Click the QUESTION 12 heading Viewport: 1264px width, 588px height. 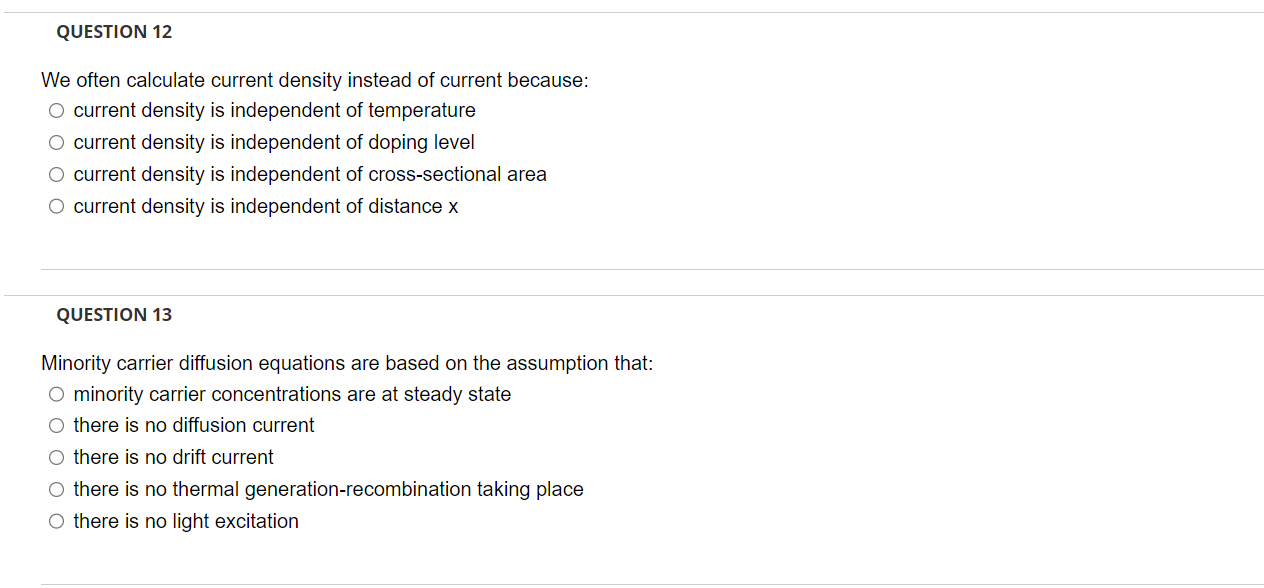[114, 31]
